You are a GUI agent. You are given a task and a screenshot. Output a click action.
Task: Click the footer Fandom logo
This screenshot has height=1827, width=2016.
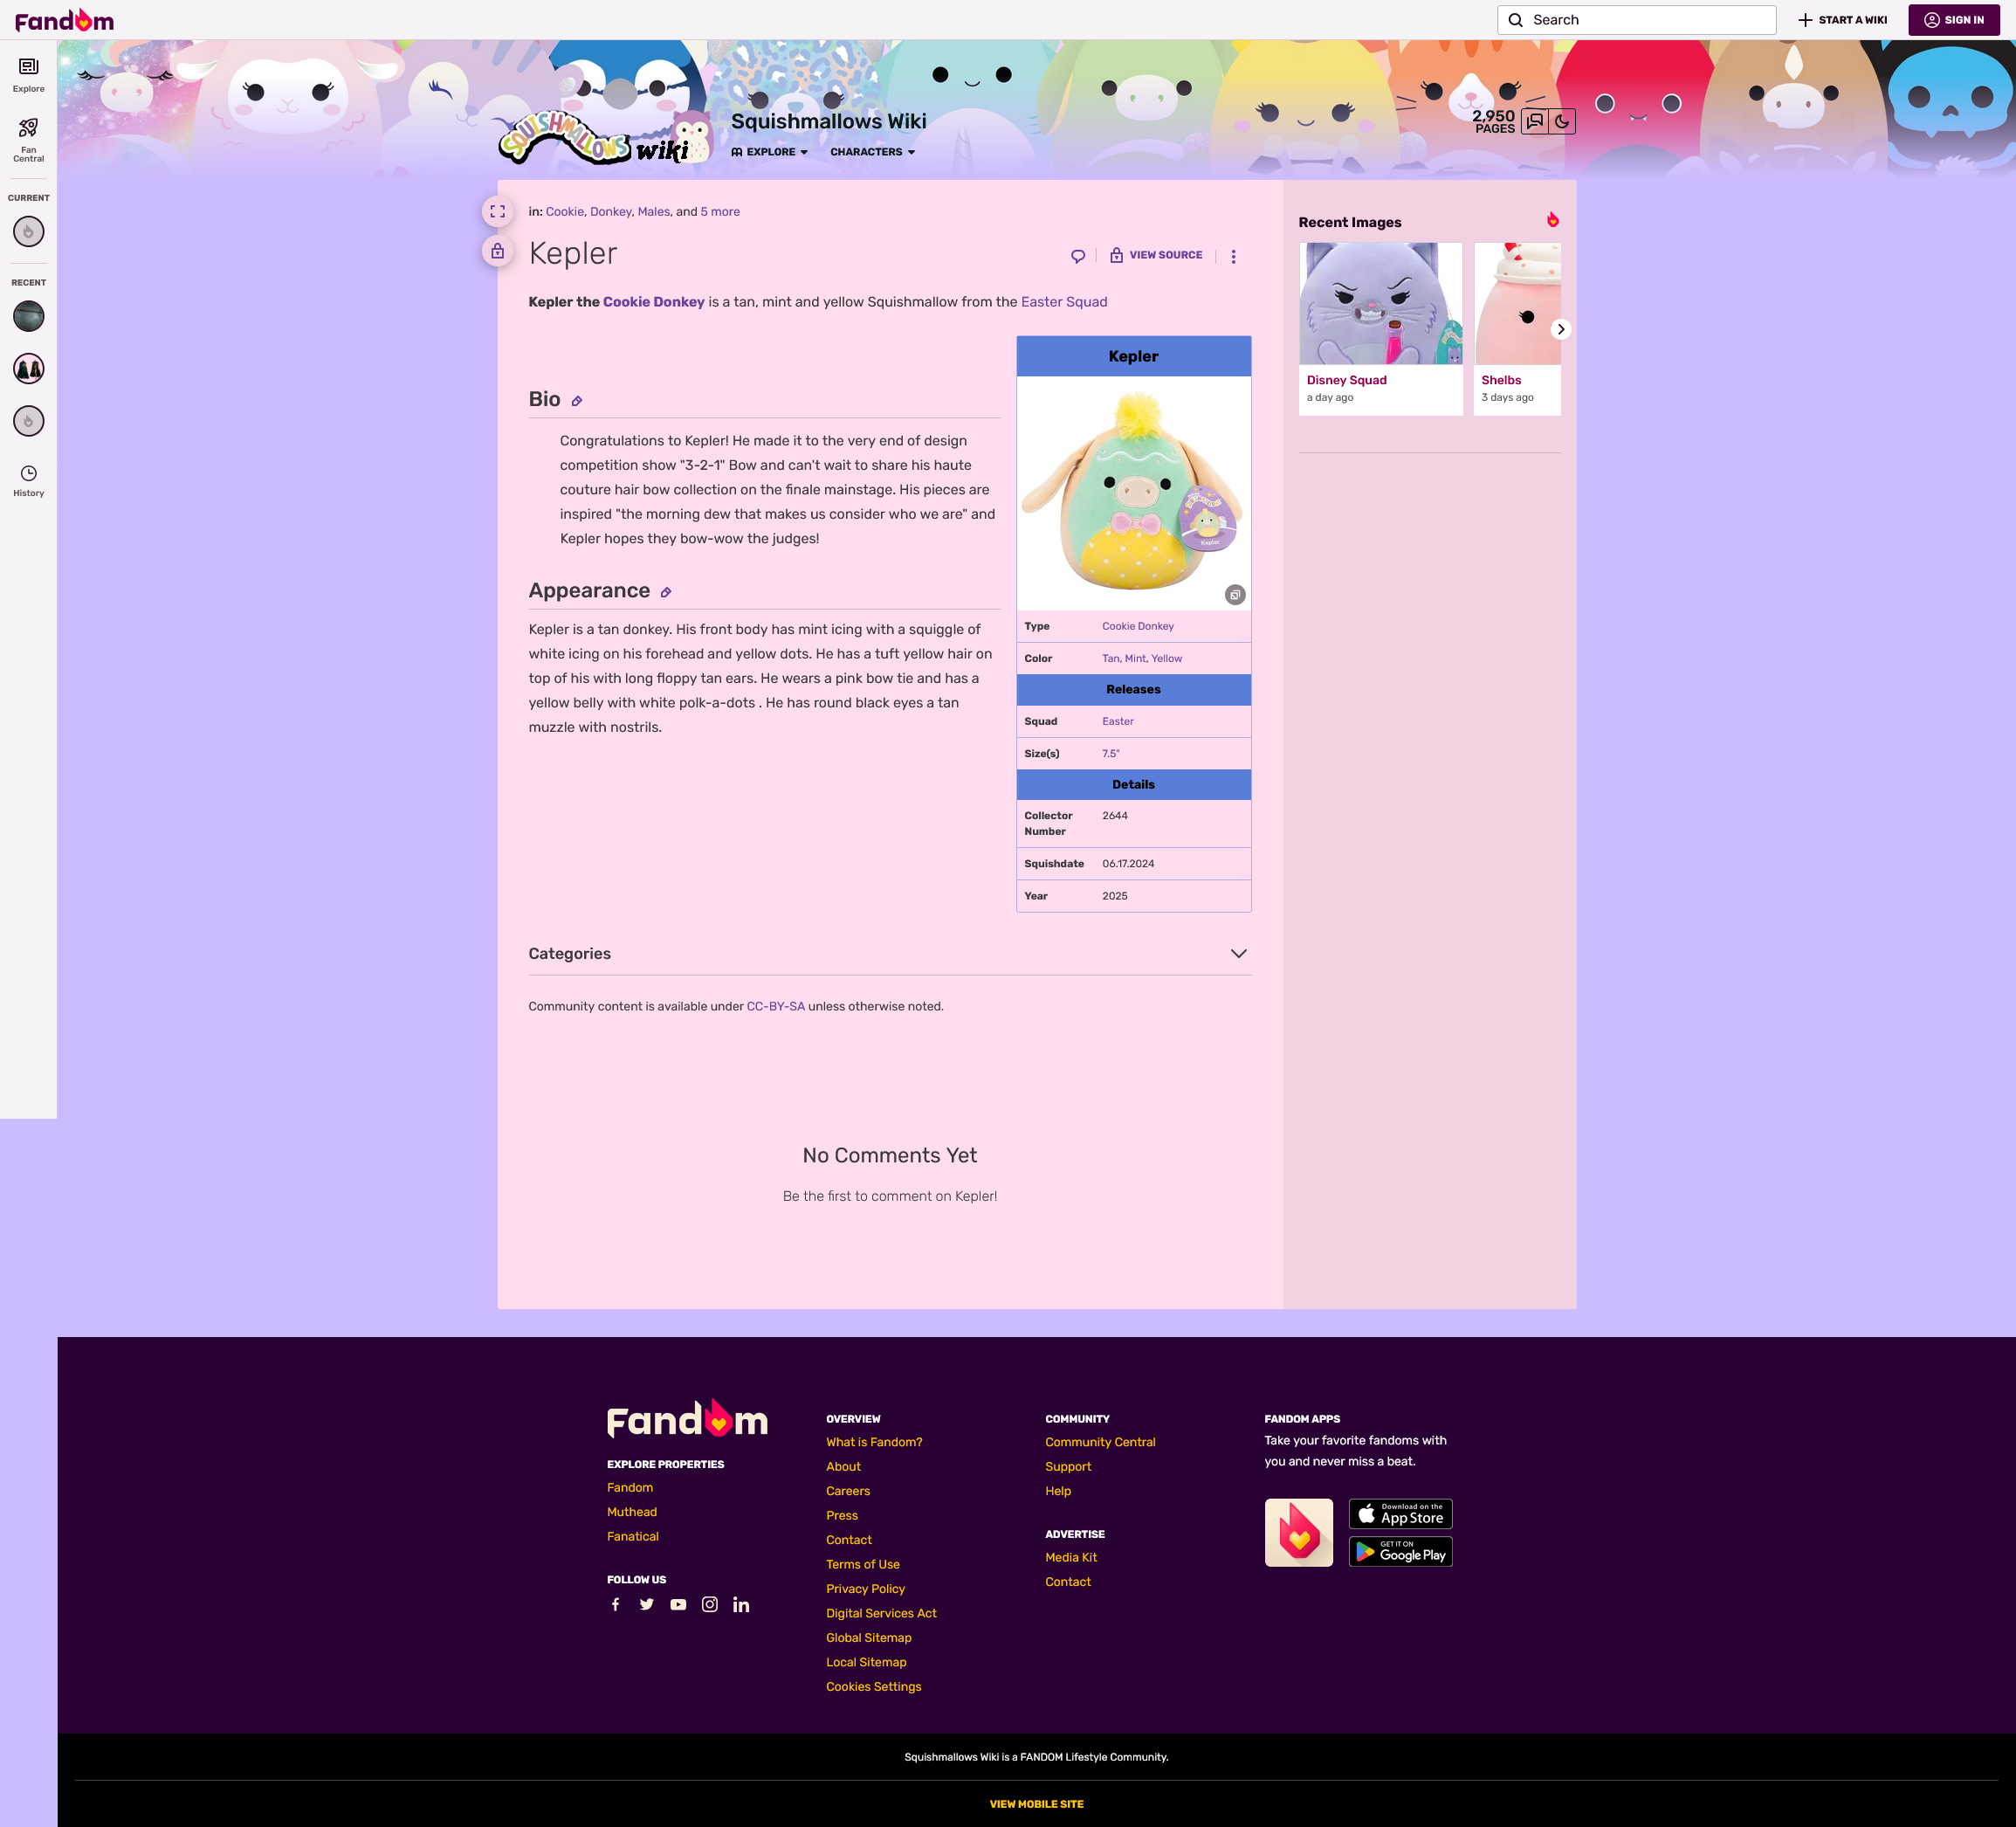(687, 1419)
